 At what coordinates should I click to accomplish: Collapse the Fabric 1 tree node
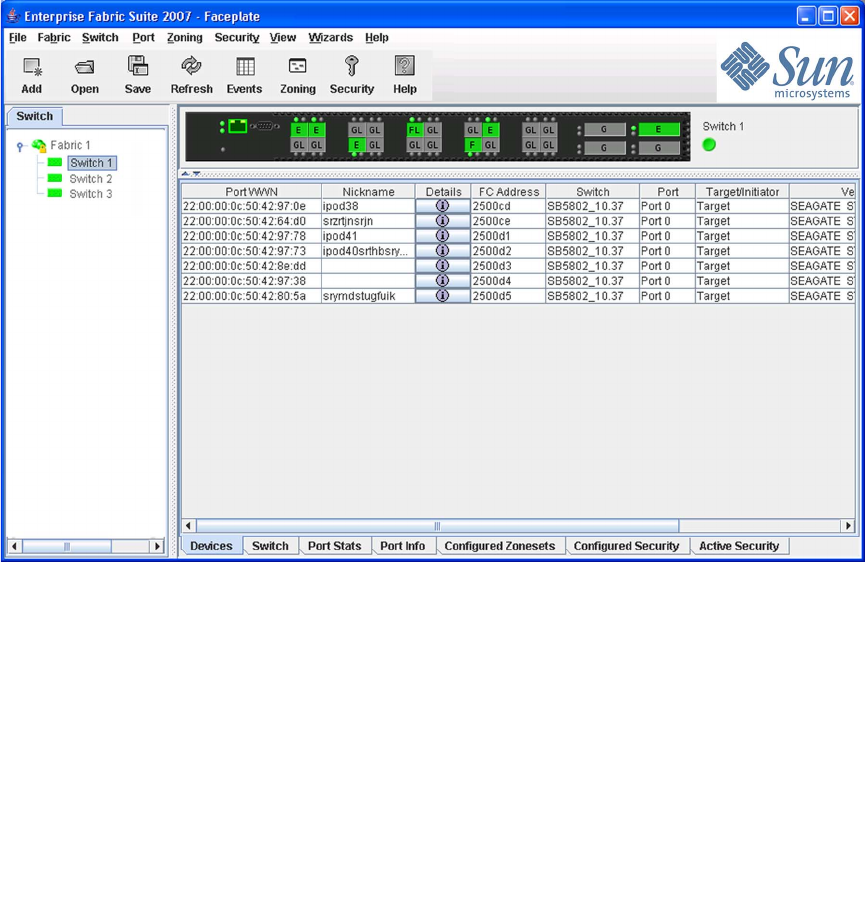tap(20, 146)
